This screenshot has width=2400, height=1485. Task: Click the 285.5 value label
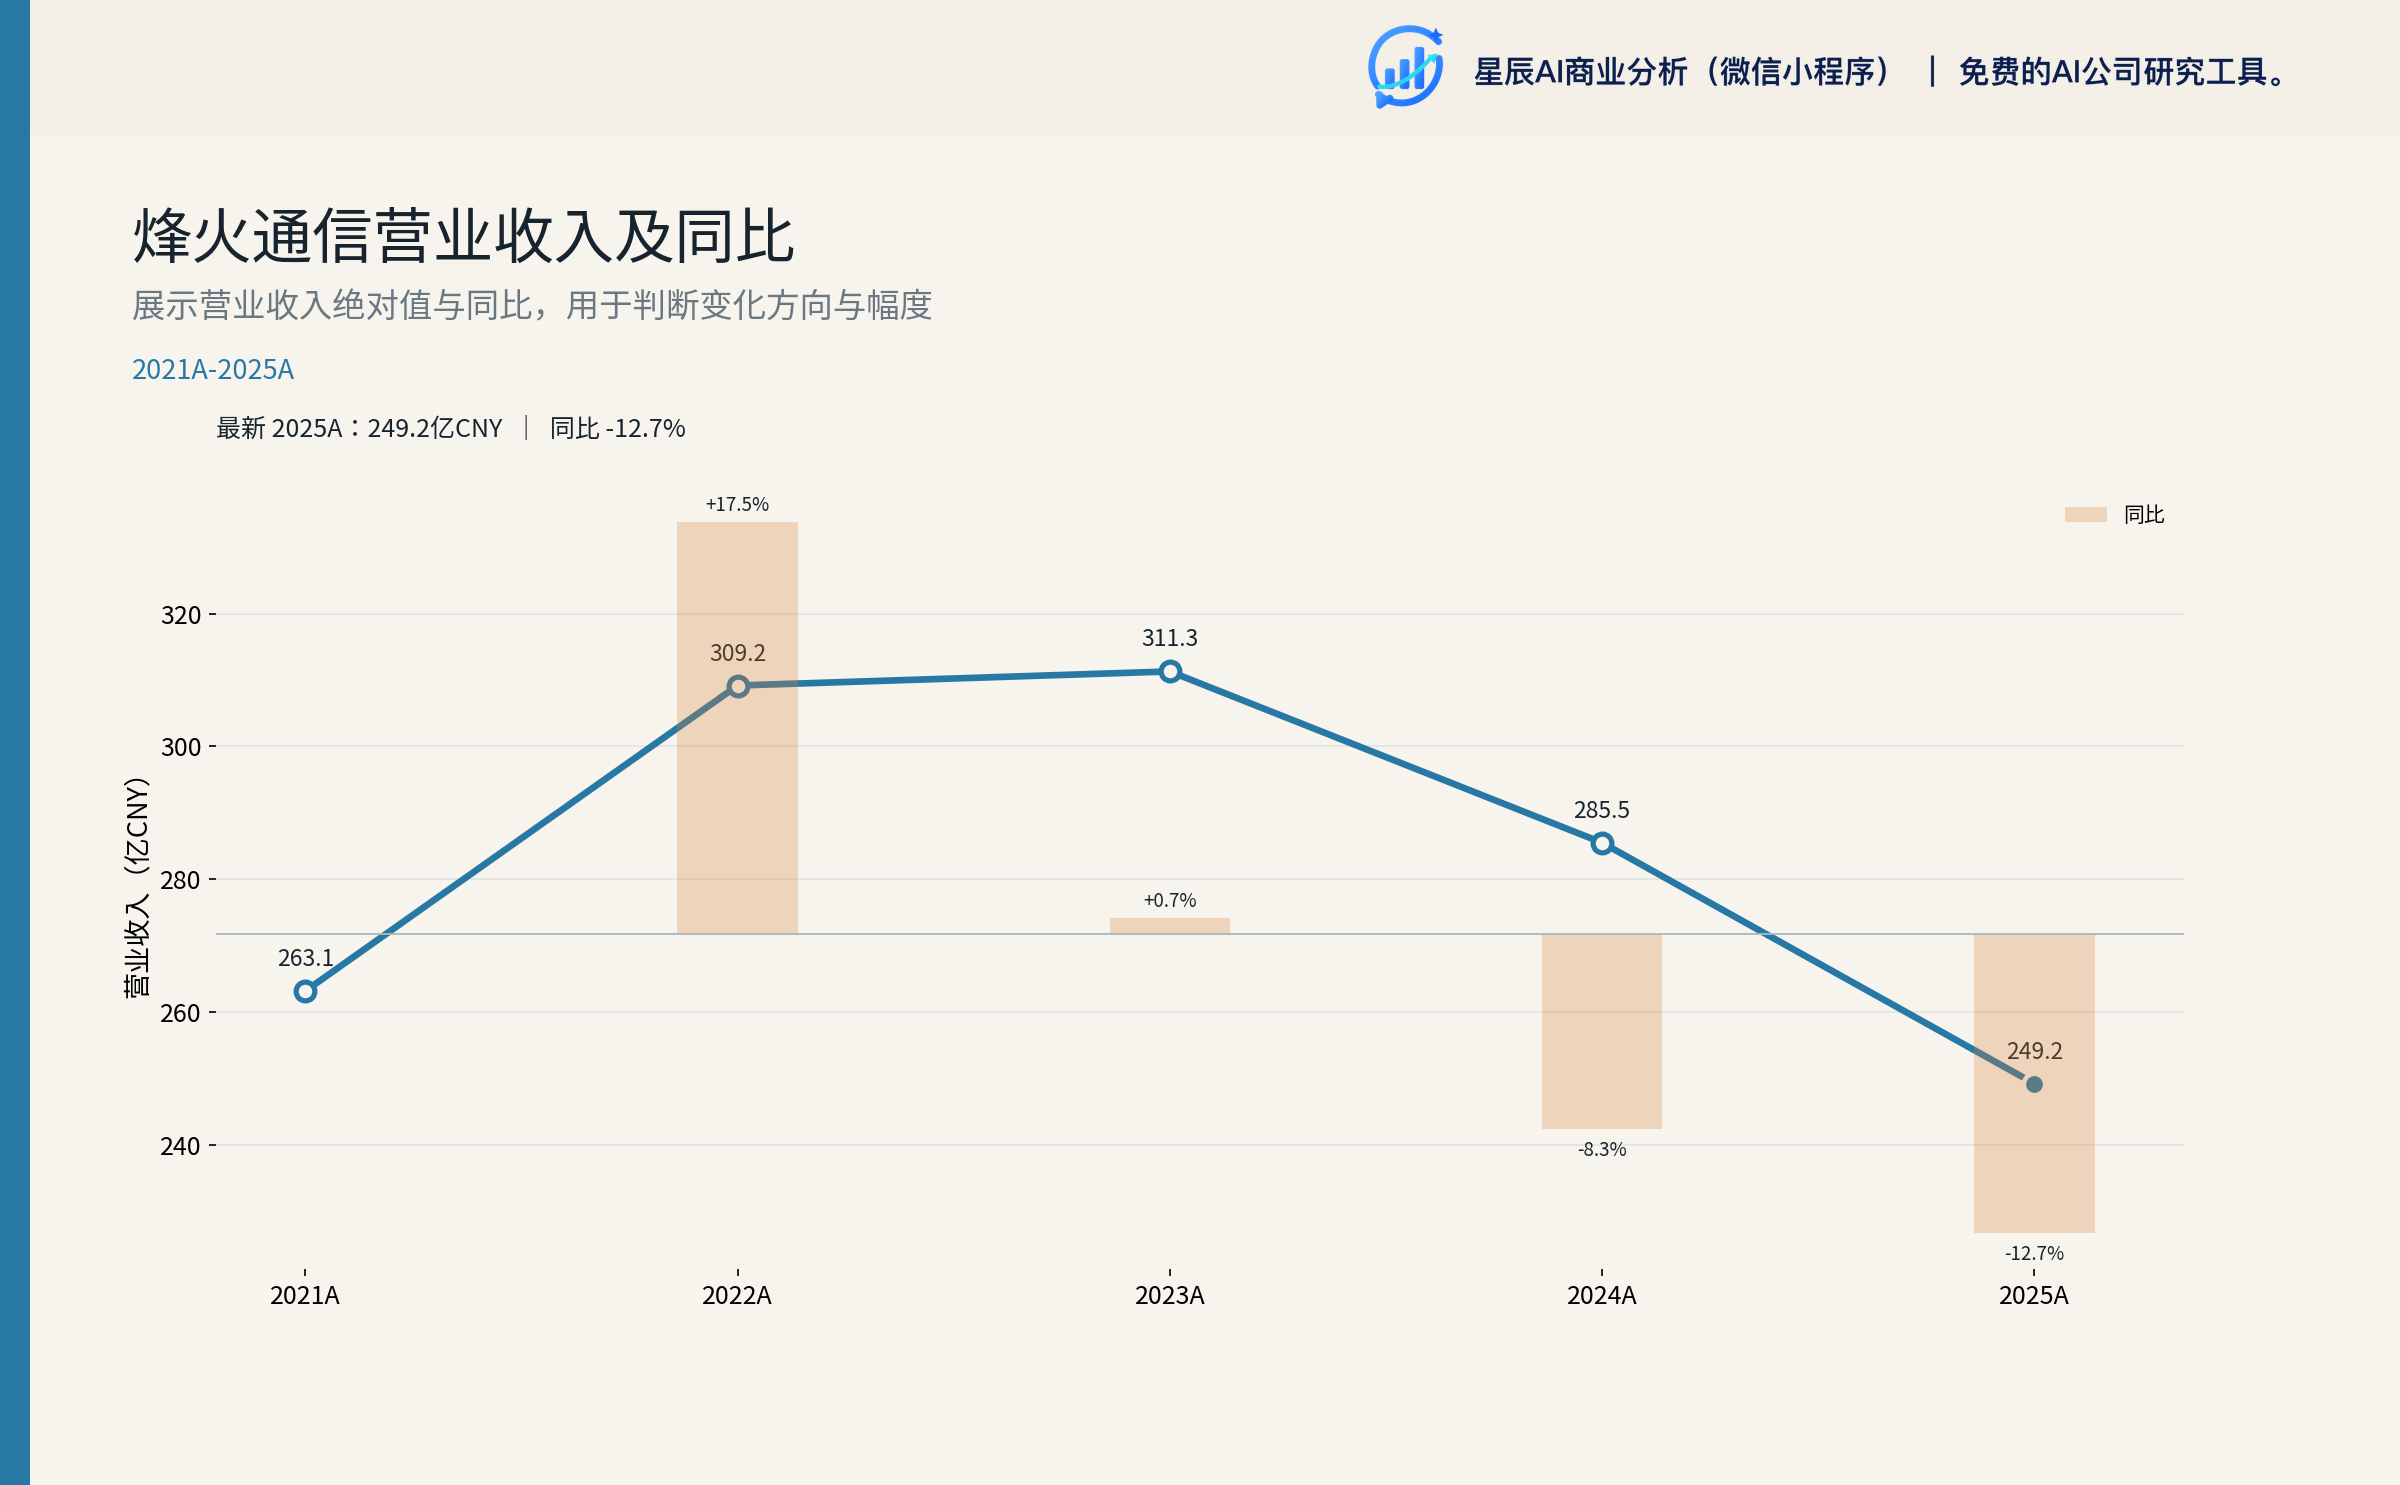coord(1602,810)
